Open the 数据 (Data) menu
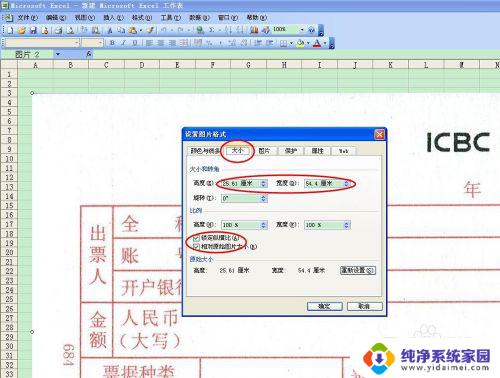The width and height of the screenshot is (500, 378). pyautogui.click(x=199, y=18)
